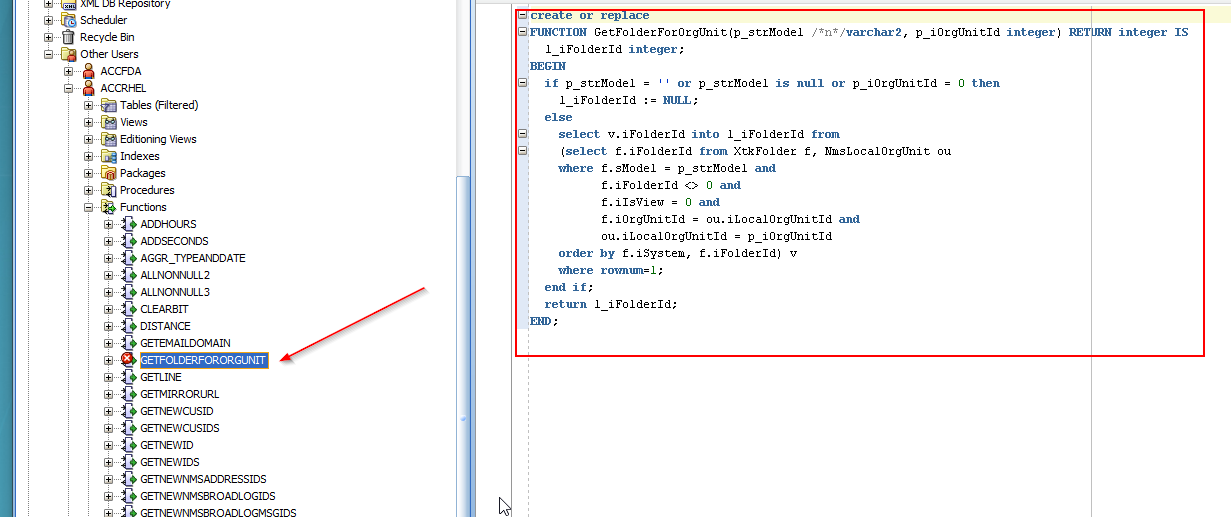Select the ALLNONNULL3 function
The width and height of the screenshot is (1231, 517).
175,292
